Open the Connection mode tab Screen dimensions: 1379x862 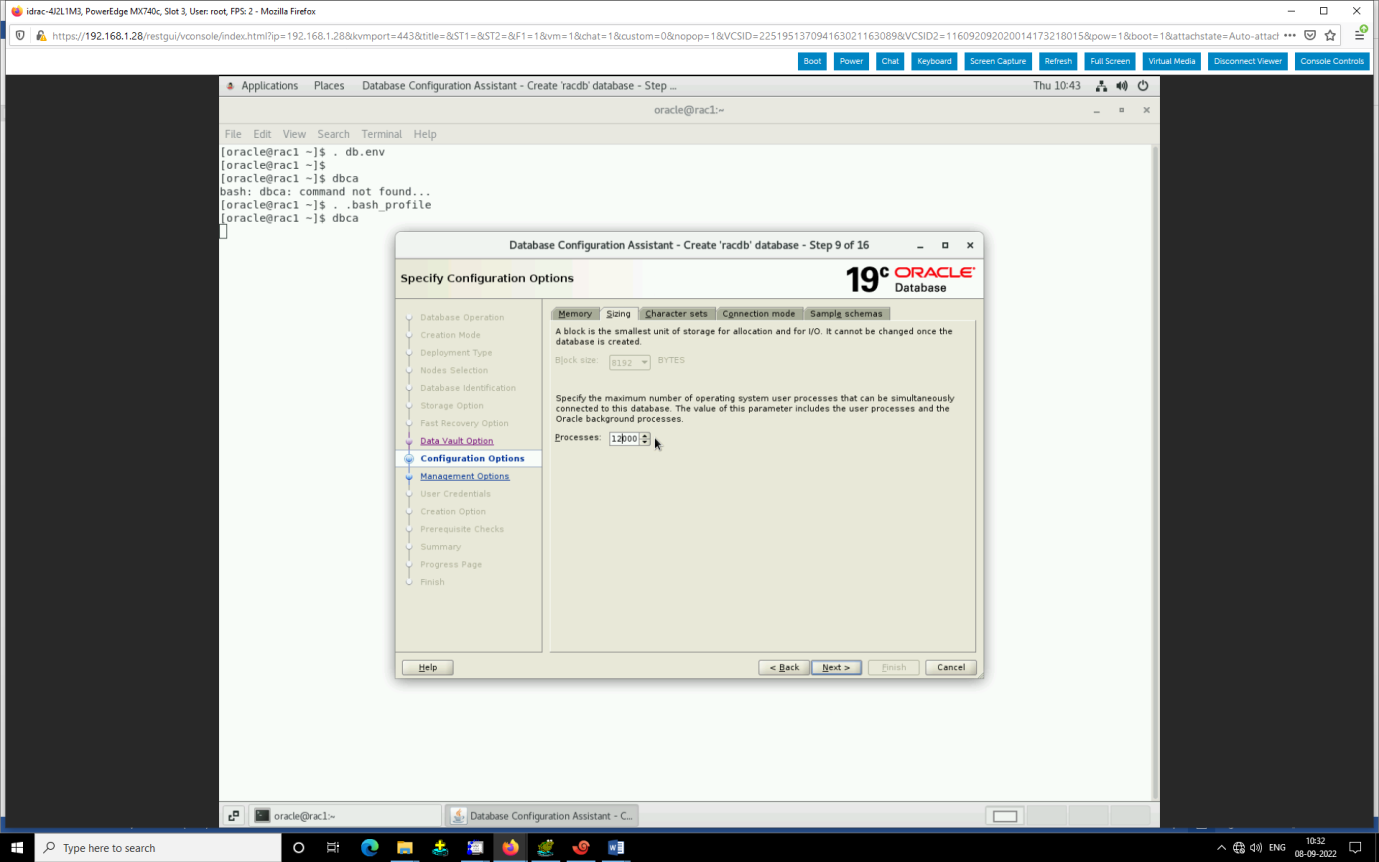point(759,314)
